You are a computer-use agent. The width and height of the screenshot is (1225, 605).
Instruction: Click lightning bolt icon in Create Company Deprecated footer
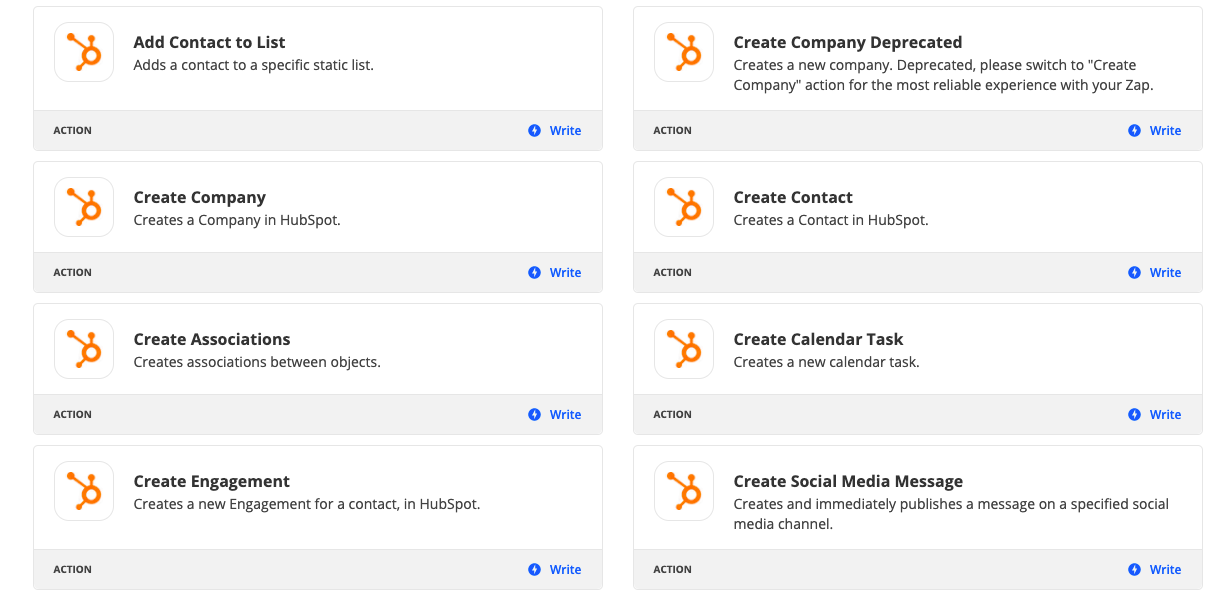1134,131
